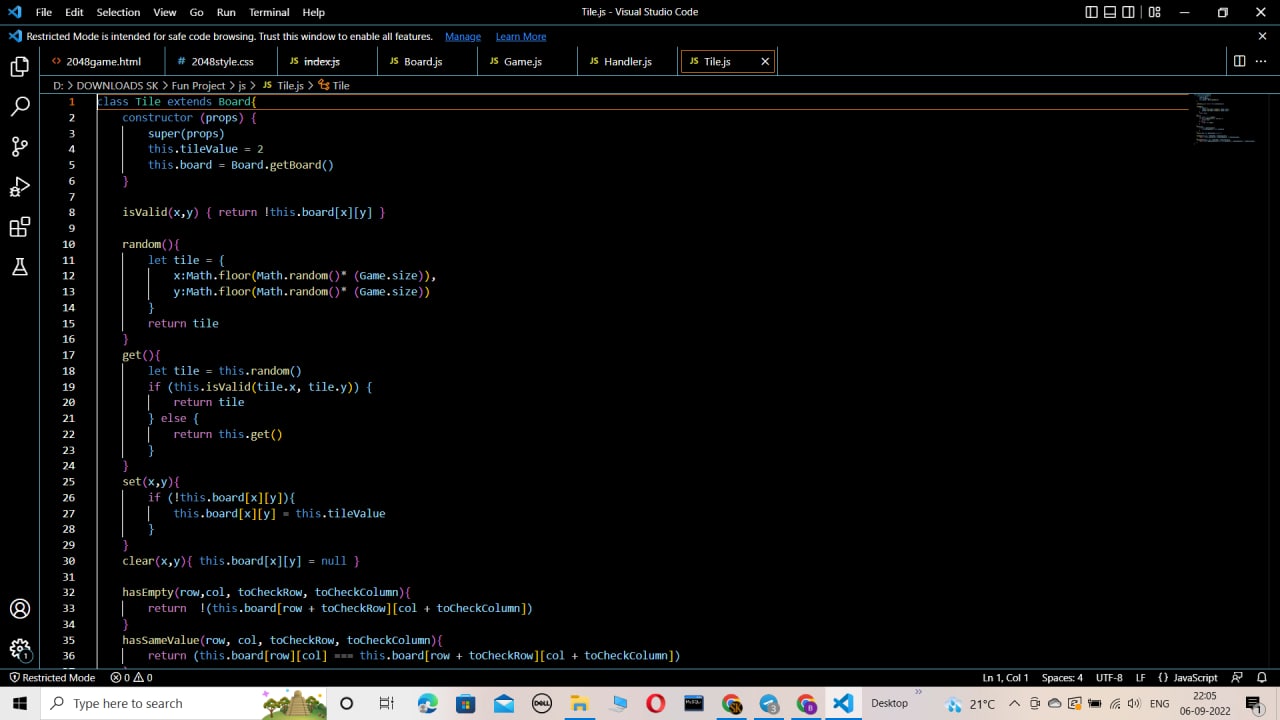This screenshot has width=1280, height=720.
Task: Open the Mail app on the taskbar
Action: (x=504, y=703)
